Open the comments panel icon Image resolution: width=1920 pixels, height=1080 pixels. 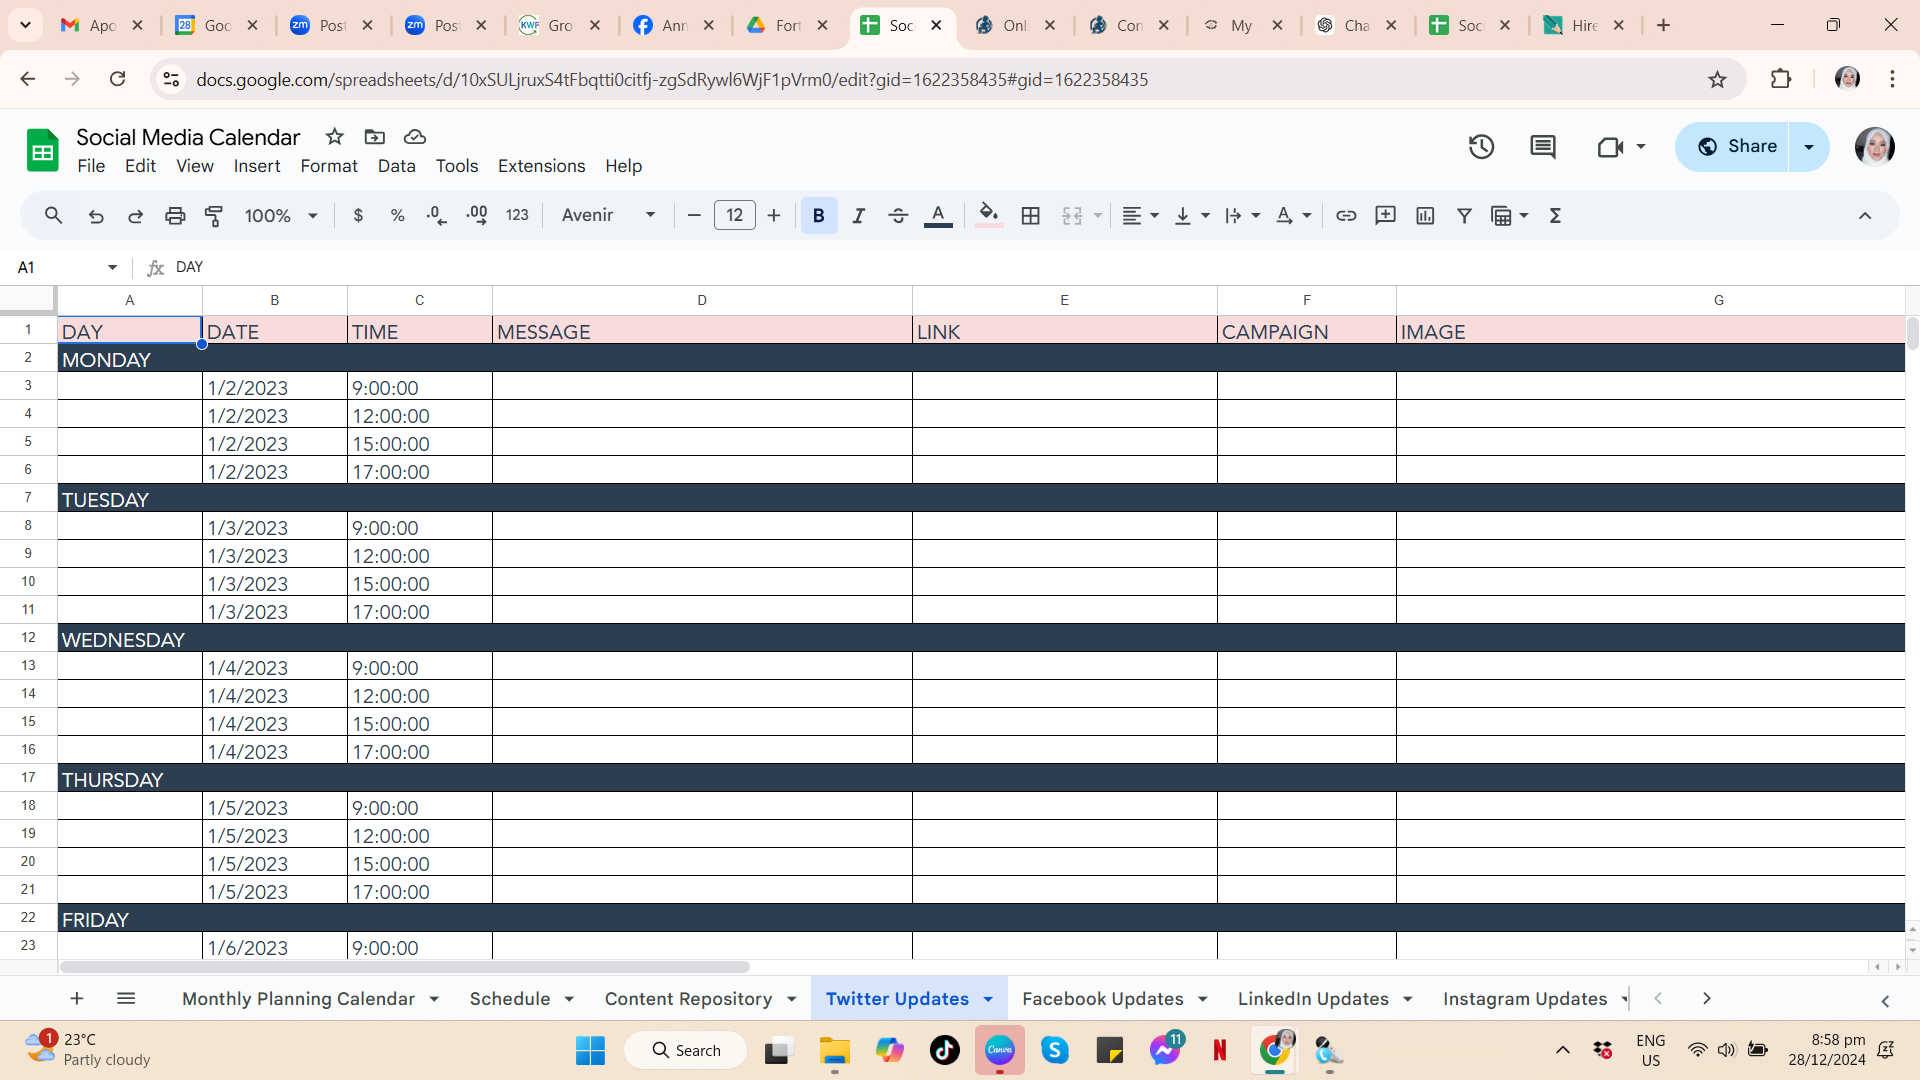pyautogui.click(x=1542, y=147)
